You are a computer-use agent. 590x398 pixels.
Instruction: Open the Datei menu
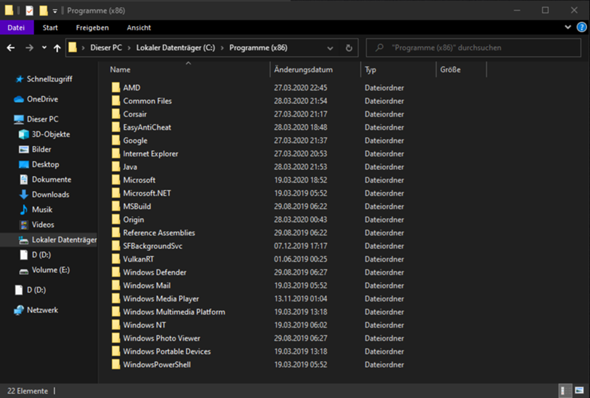point(17,27)
